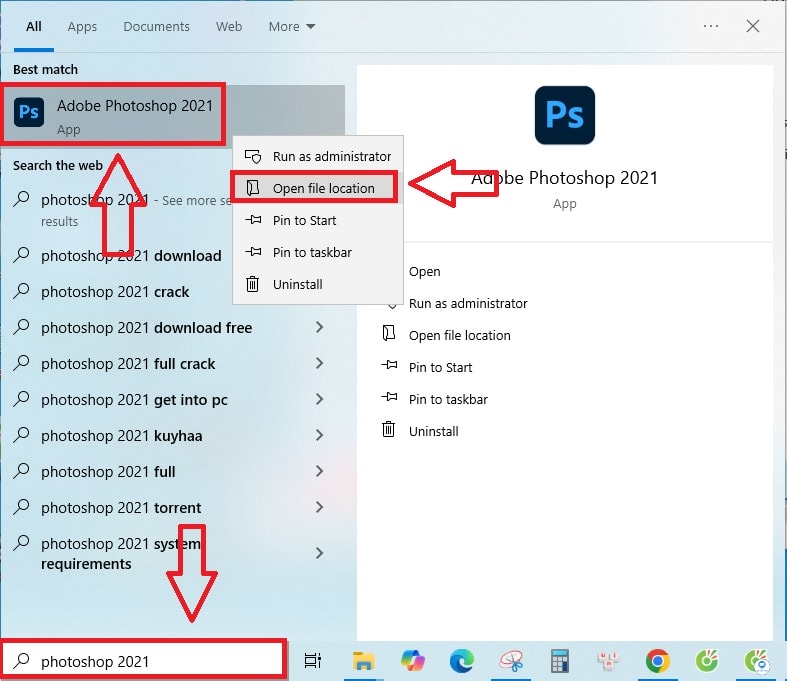Expand chevron for photoshop 2021 get into pc

[x=319, y=399]
